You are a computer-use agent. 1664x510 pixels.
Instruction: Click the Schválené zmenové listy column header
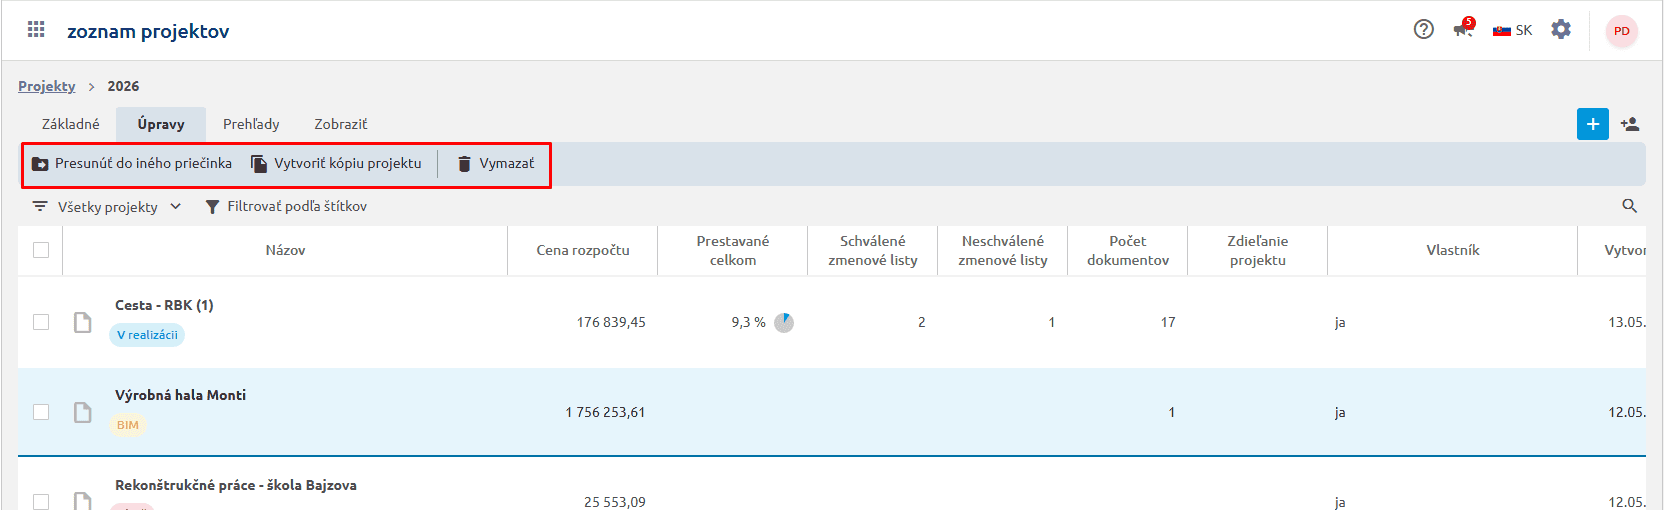pyautogui.click(x=873, y=250)
